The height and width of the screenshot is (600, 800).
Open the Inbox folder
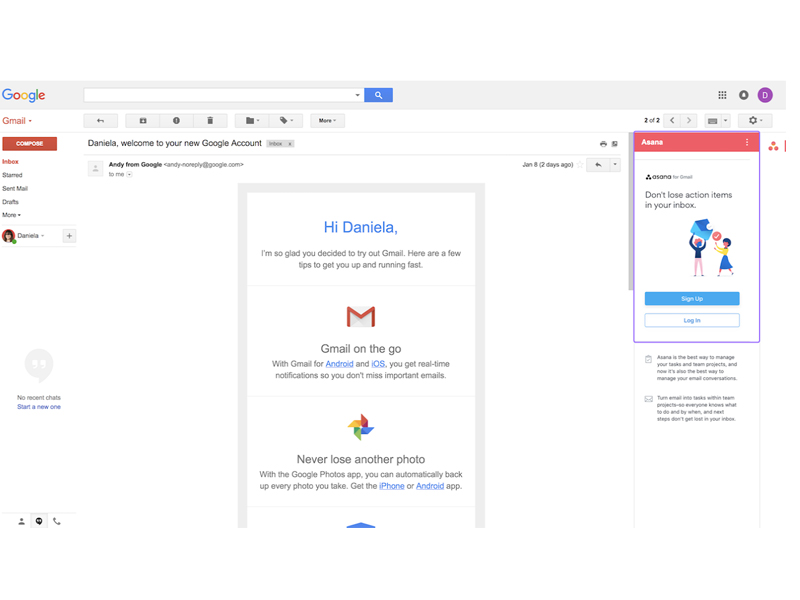10,162
